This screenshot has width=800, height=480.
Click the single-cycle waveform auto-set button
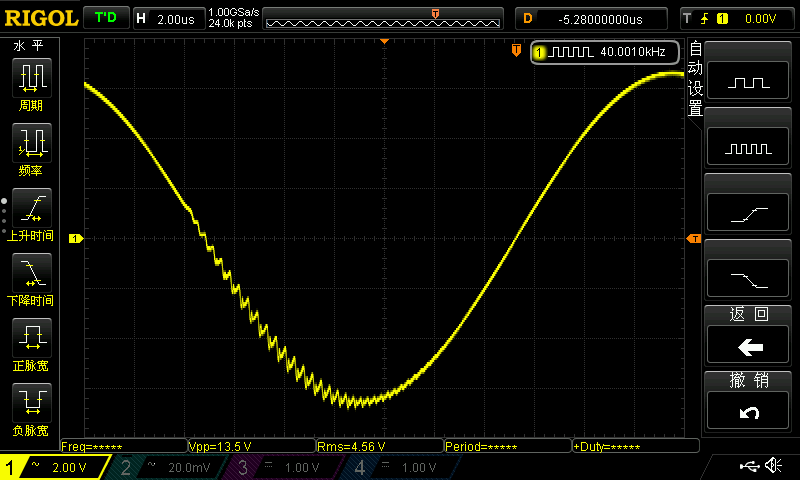click(x=748, y=81)
